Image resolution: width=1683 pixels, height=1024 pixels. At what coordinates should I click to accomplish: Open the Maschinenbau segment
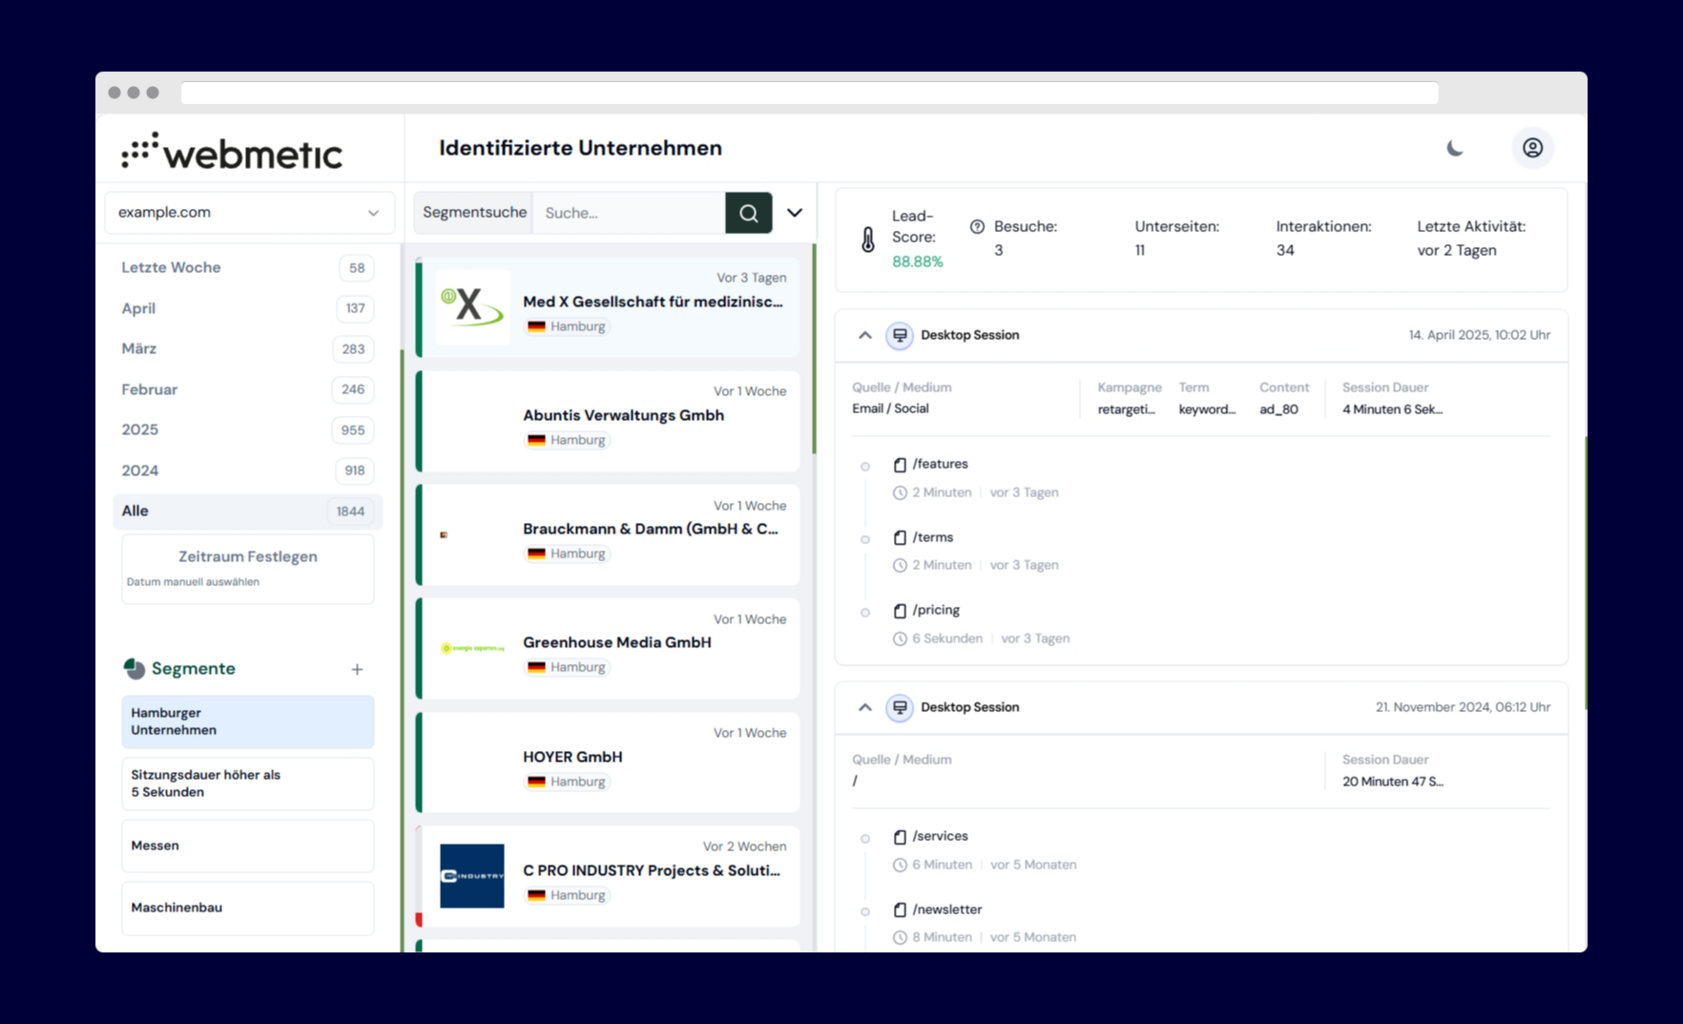coord(248,908)
